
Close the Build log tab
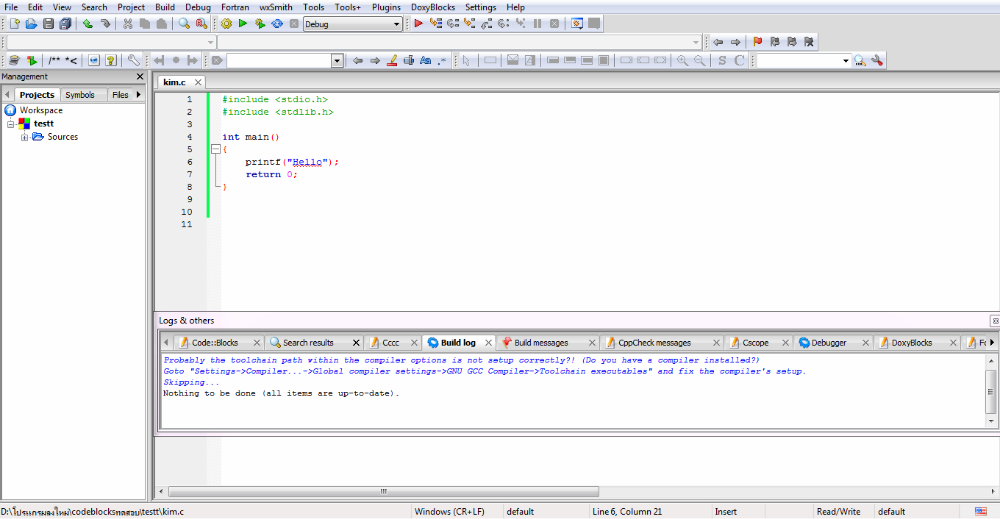[489, 343]
